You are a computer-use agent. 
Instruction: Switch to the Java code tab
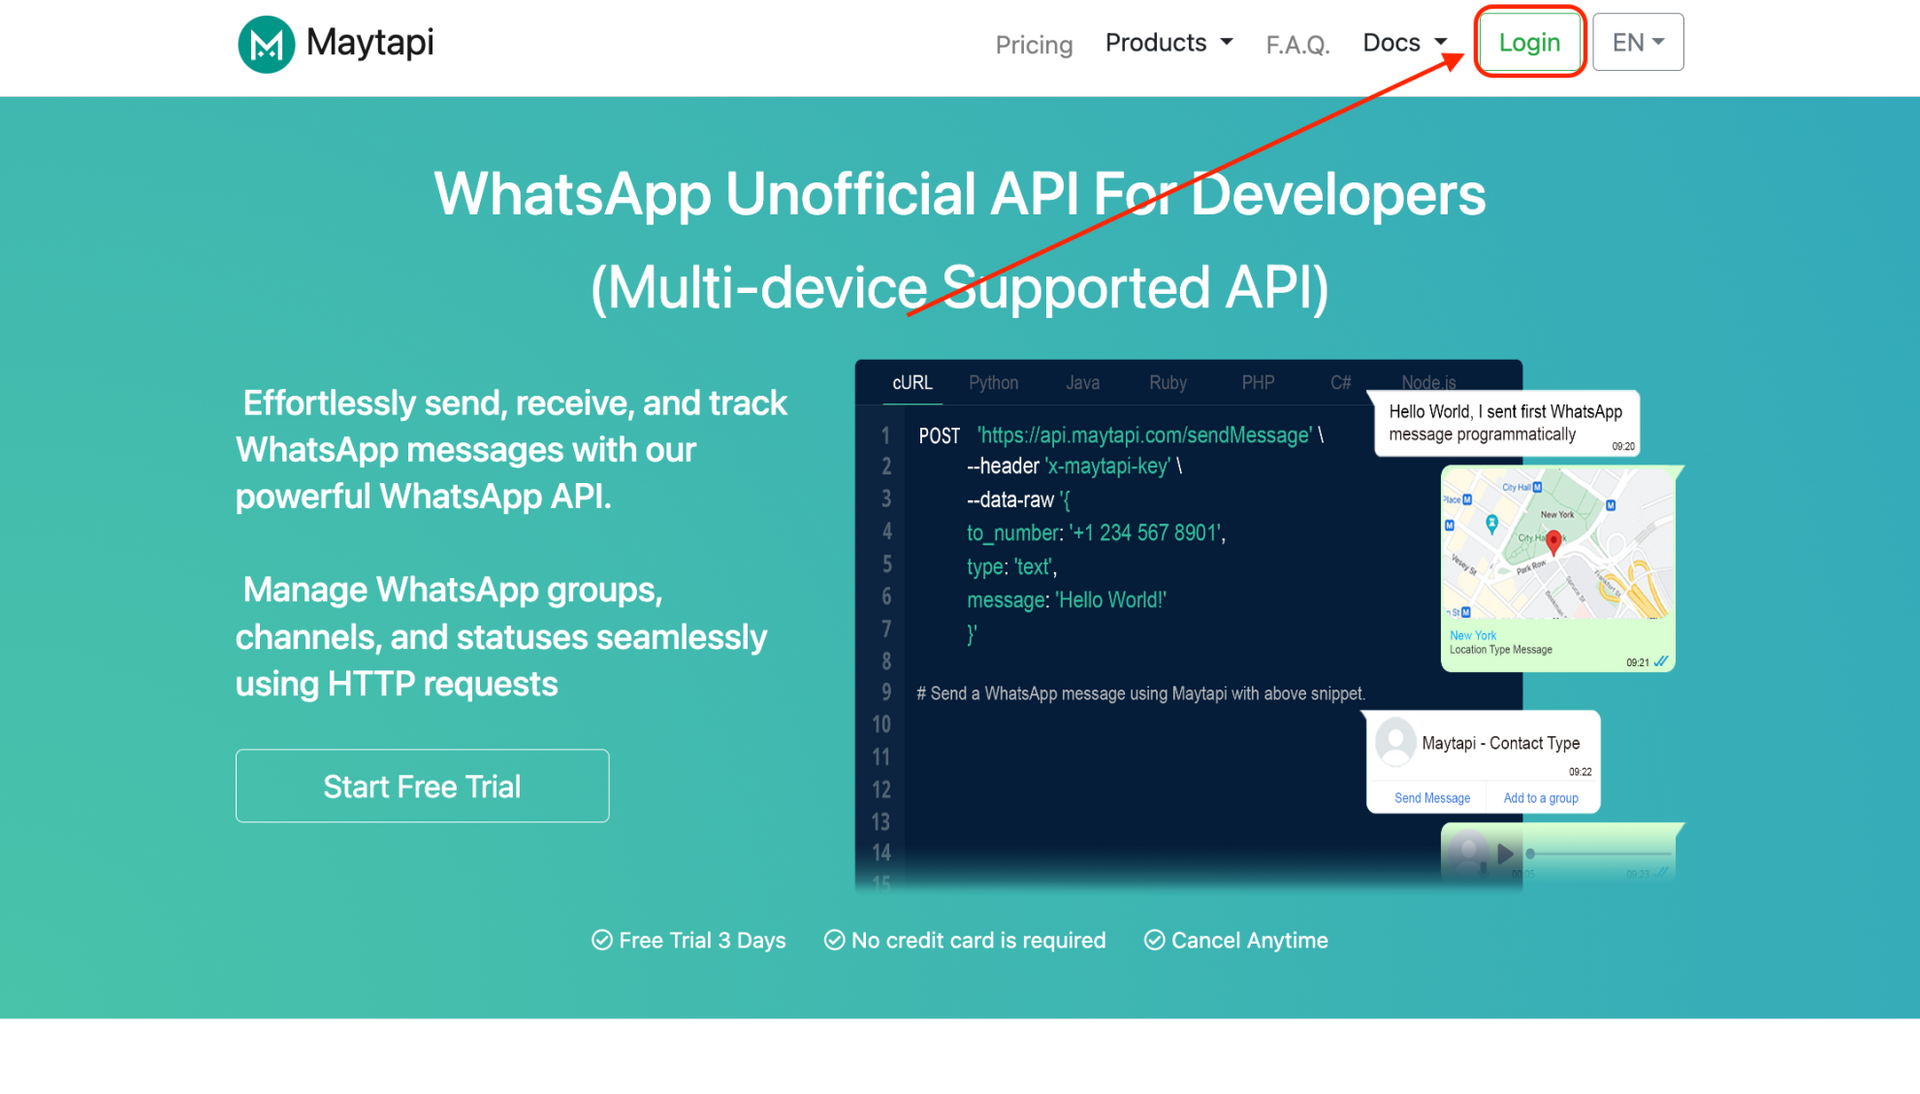pos(1082,383)
